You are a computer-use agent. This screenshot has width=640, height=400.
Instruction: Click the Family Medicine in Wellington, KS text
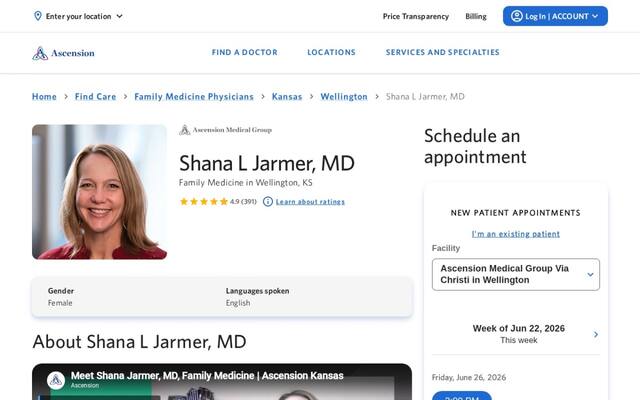tap(246, 183)
